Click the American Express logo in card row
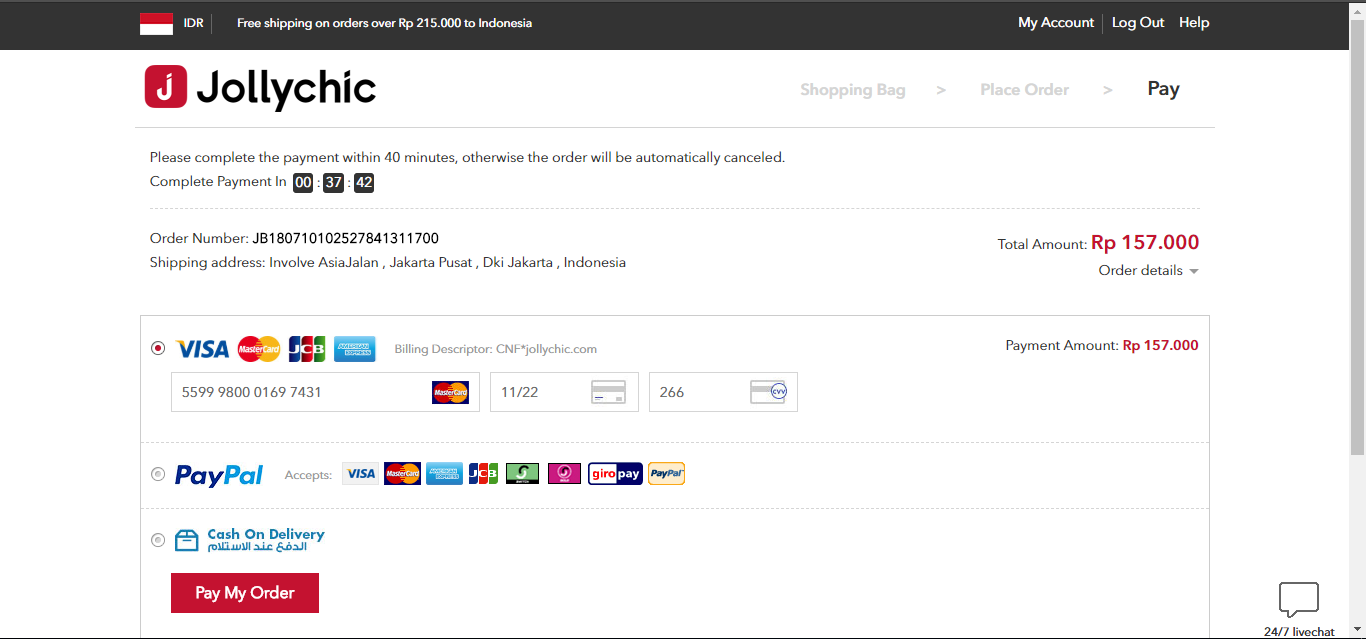This screenshot has height=639, width=1366. (355, 349)
